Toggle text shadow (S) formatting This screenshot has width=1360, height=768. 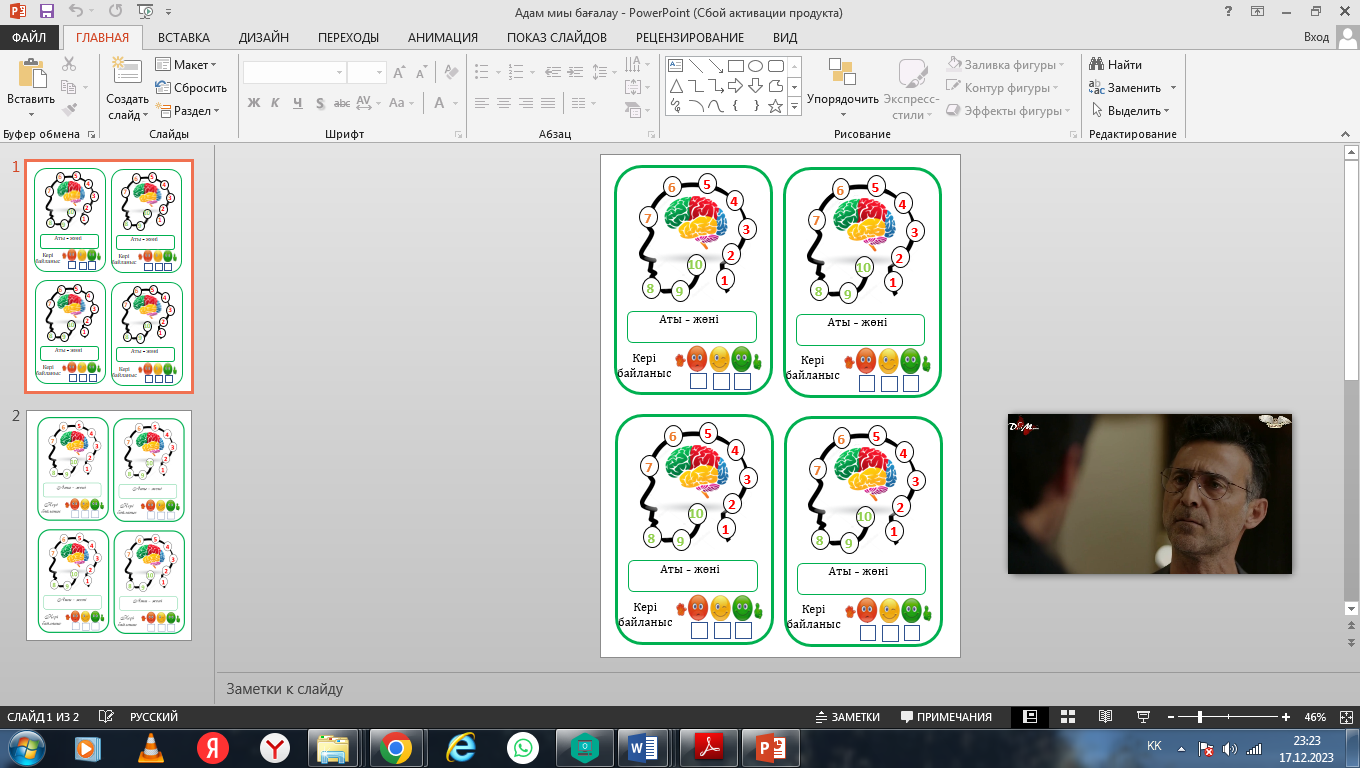(320, 103)
